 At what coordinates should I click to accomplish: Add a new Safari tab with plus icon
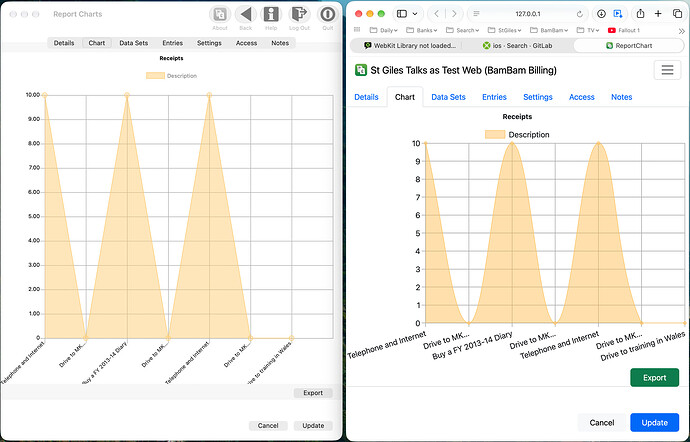[x=658, y=14]
